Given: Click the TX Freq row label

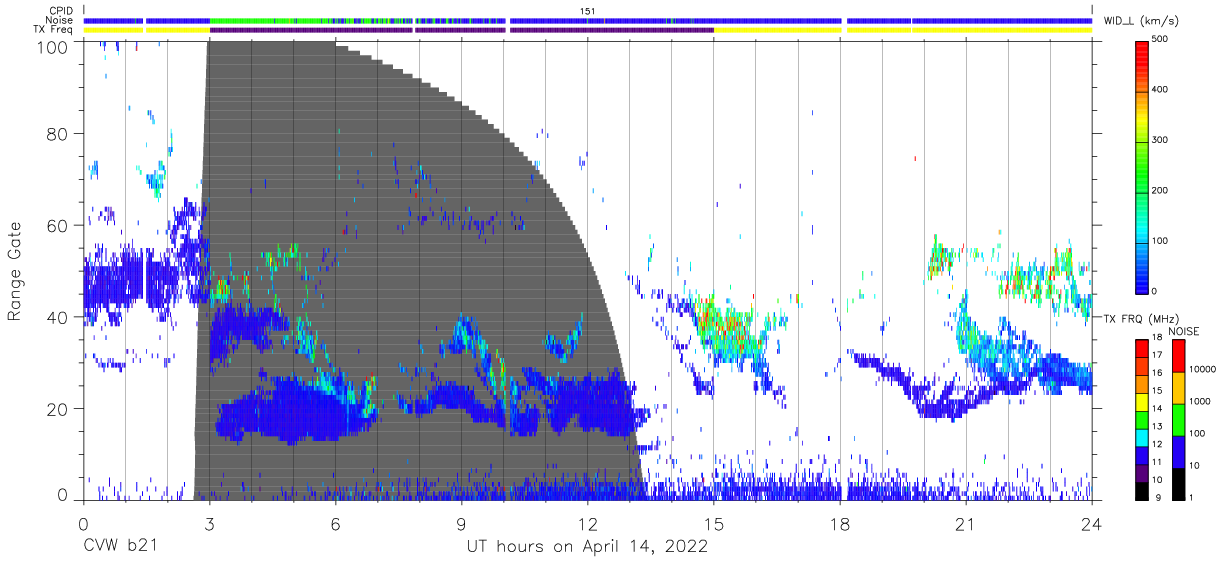Looking at the screenshot, I should pos(54,30).
